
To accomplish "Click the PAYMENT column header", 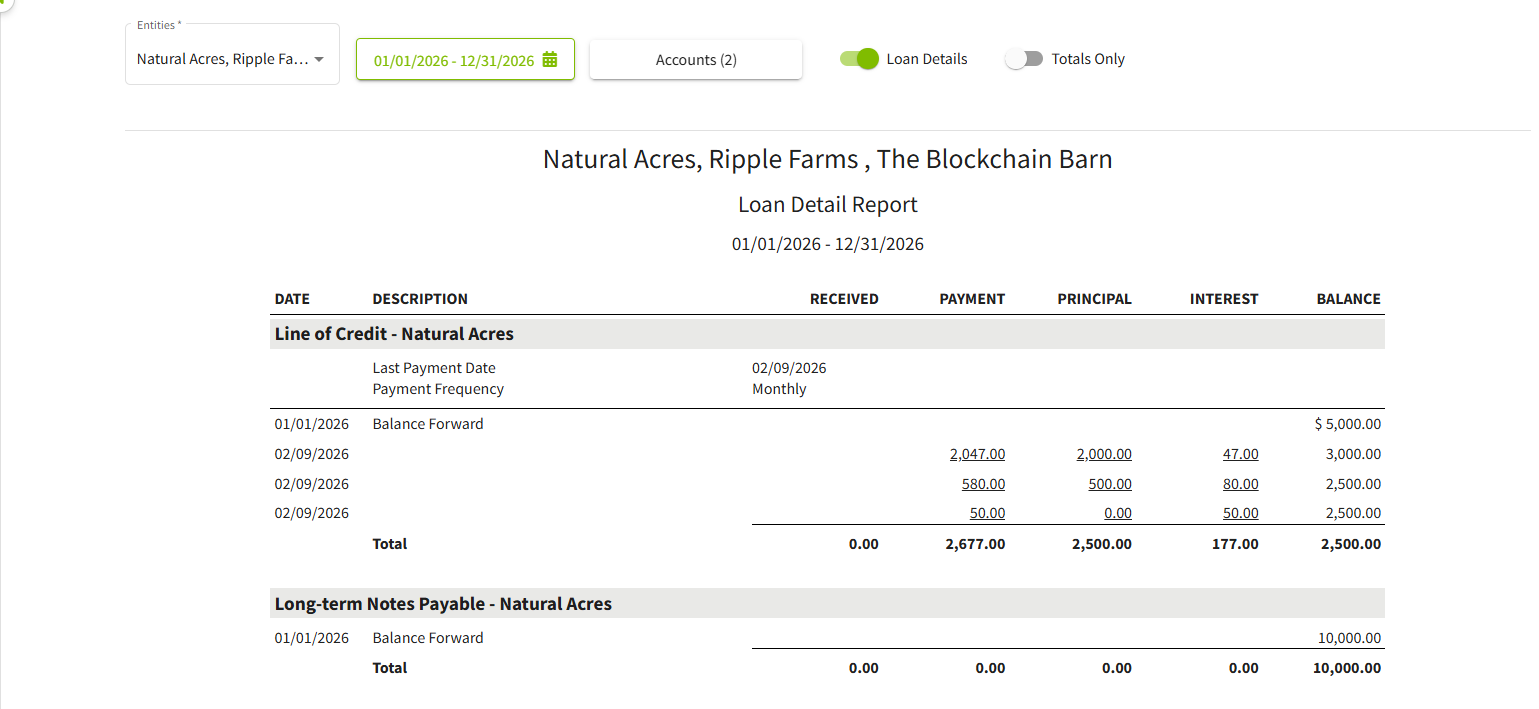I will coord(972,299).
